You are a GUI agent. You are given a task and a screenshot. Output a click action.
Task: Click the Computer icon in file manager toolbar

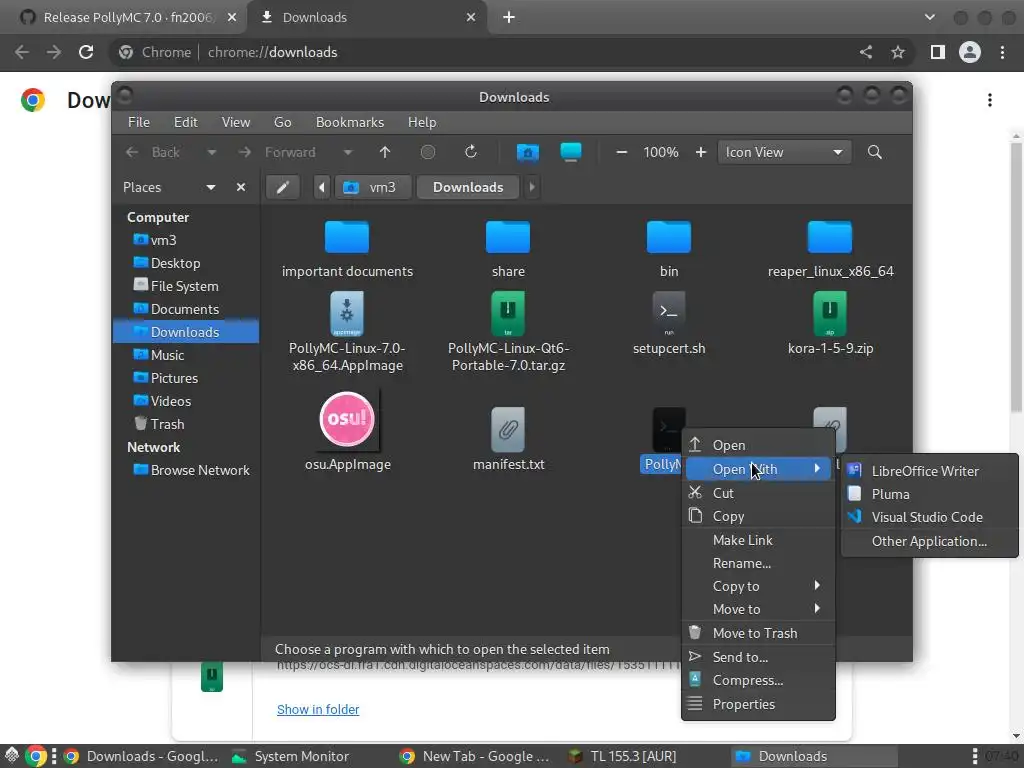point(571,152)
